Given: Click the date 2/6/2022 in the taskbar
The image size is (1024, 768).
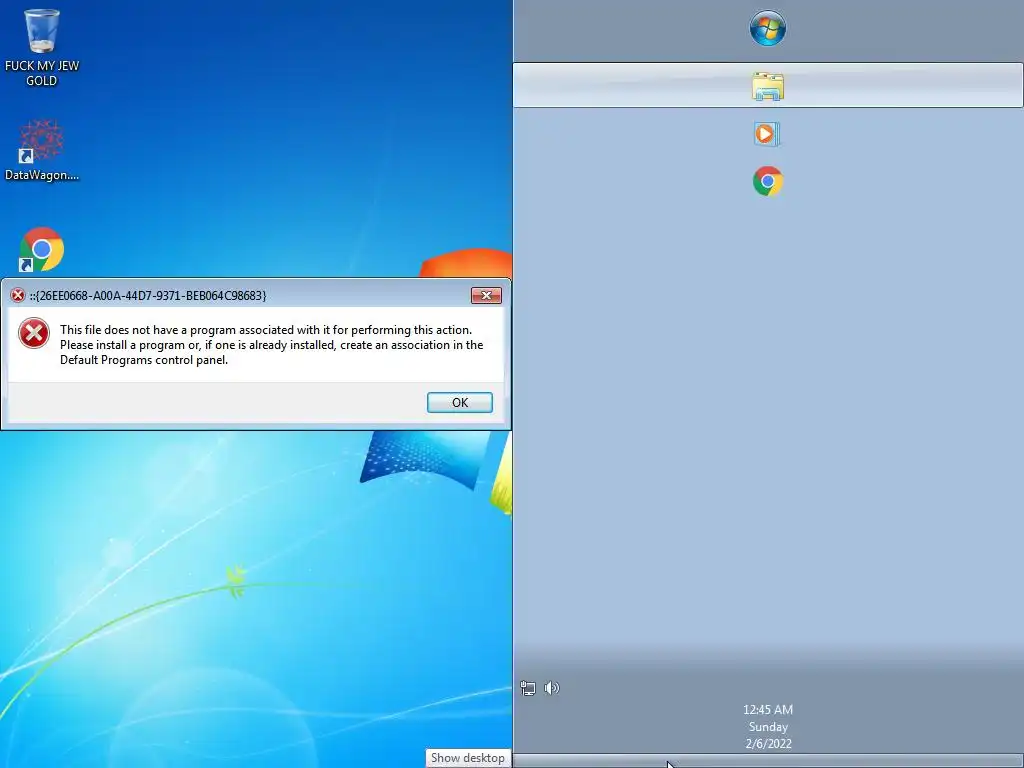Looking at the screenshot, I should point(769,744).
